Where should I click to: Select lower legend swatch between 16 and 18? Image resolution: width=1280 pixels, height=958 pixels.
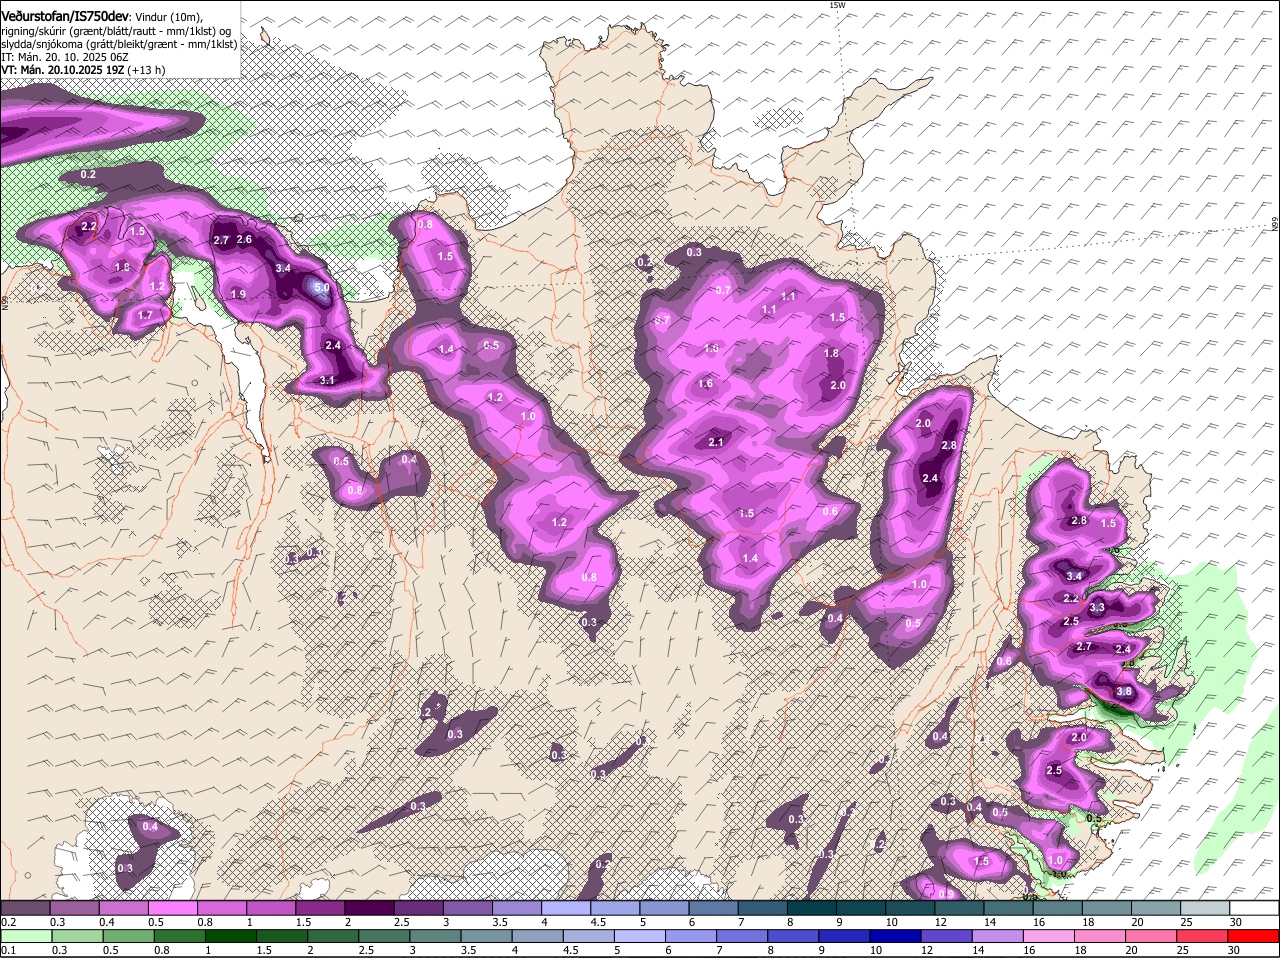tap(1050, 936)
